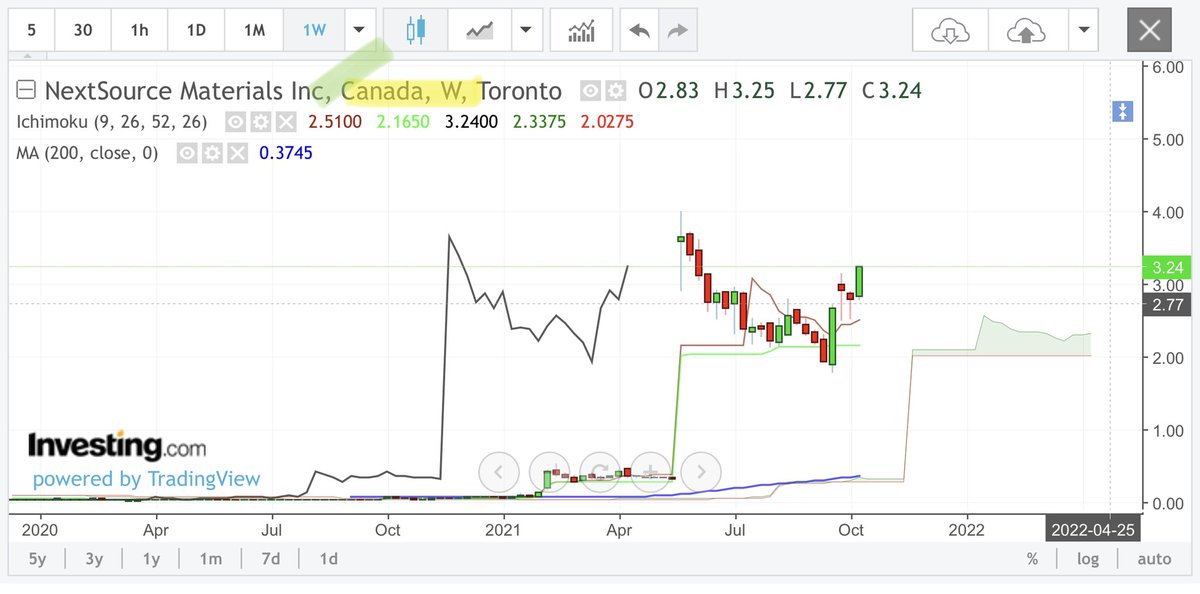The width and height of the screenshot is (1200, 594).
Task: Open the save options dropdown arrow
Action: [x=1083, y=30]
